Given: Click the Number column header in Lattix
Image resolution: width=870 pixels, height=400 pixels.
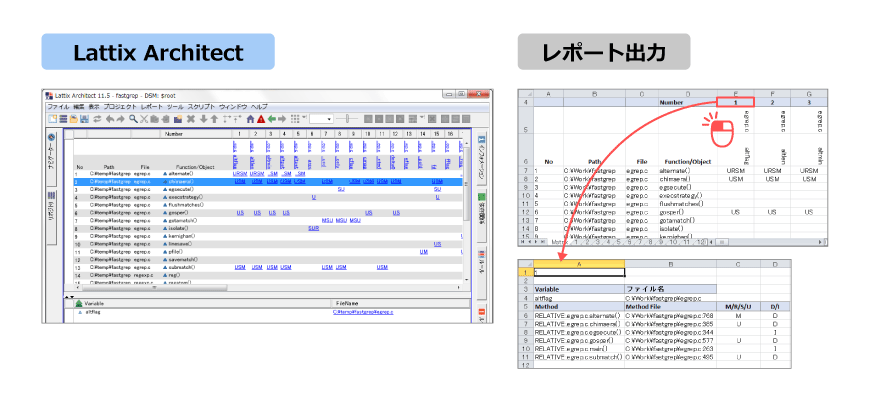Looking at the screenshot, I should (x=174, y=134).
